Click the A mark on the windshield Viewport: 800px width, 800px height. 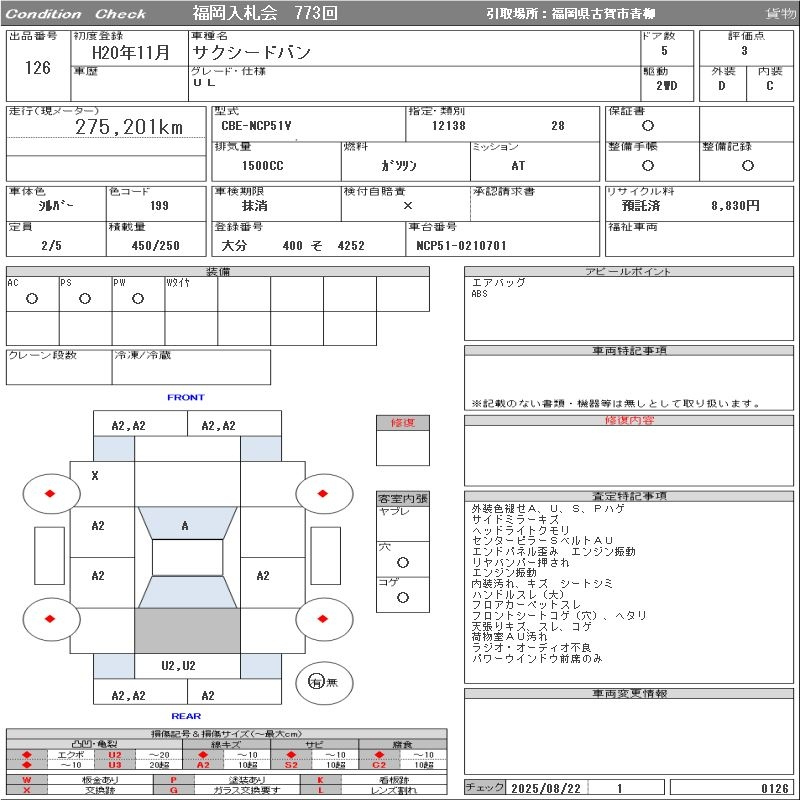[185, 526]
